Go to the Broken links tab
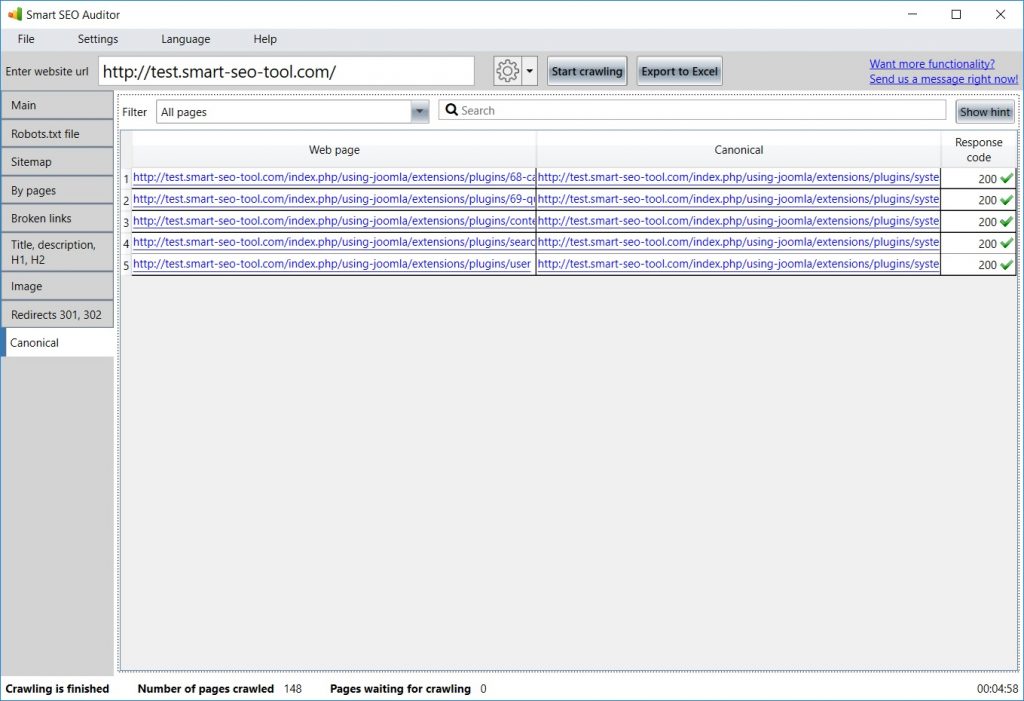The image size is (1024, 701). pyautogui.click(x=57, y=218)
